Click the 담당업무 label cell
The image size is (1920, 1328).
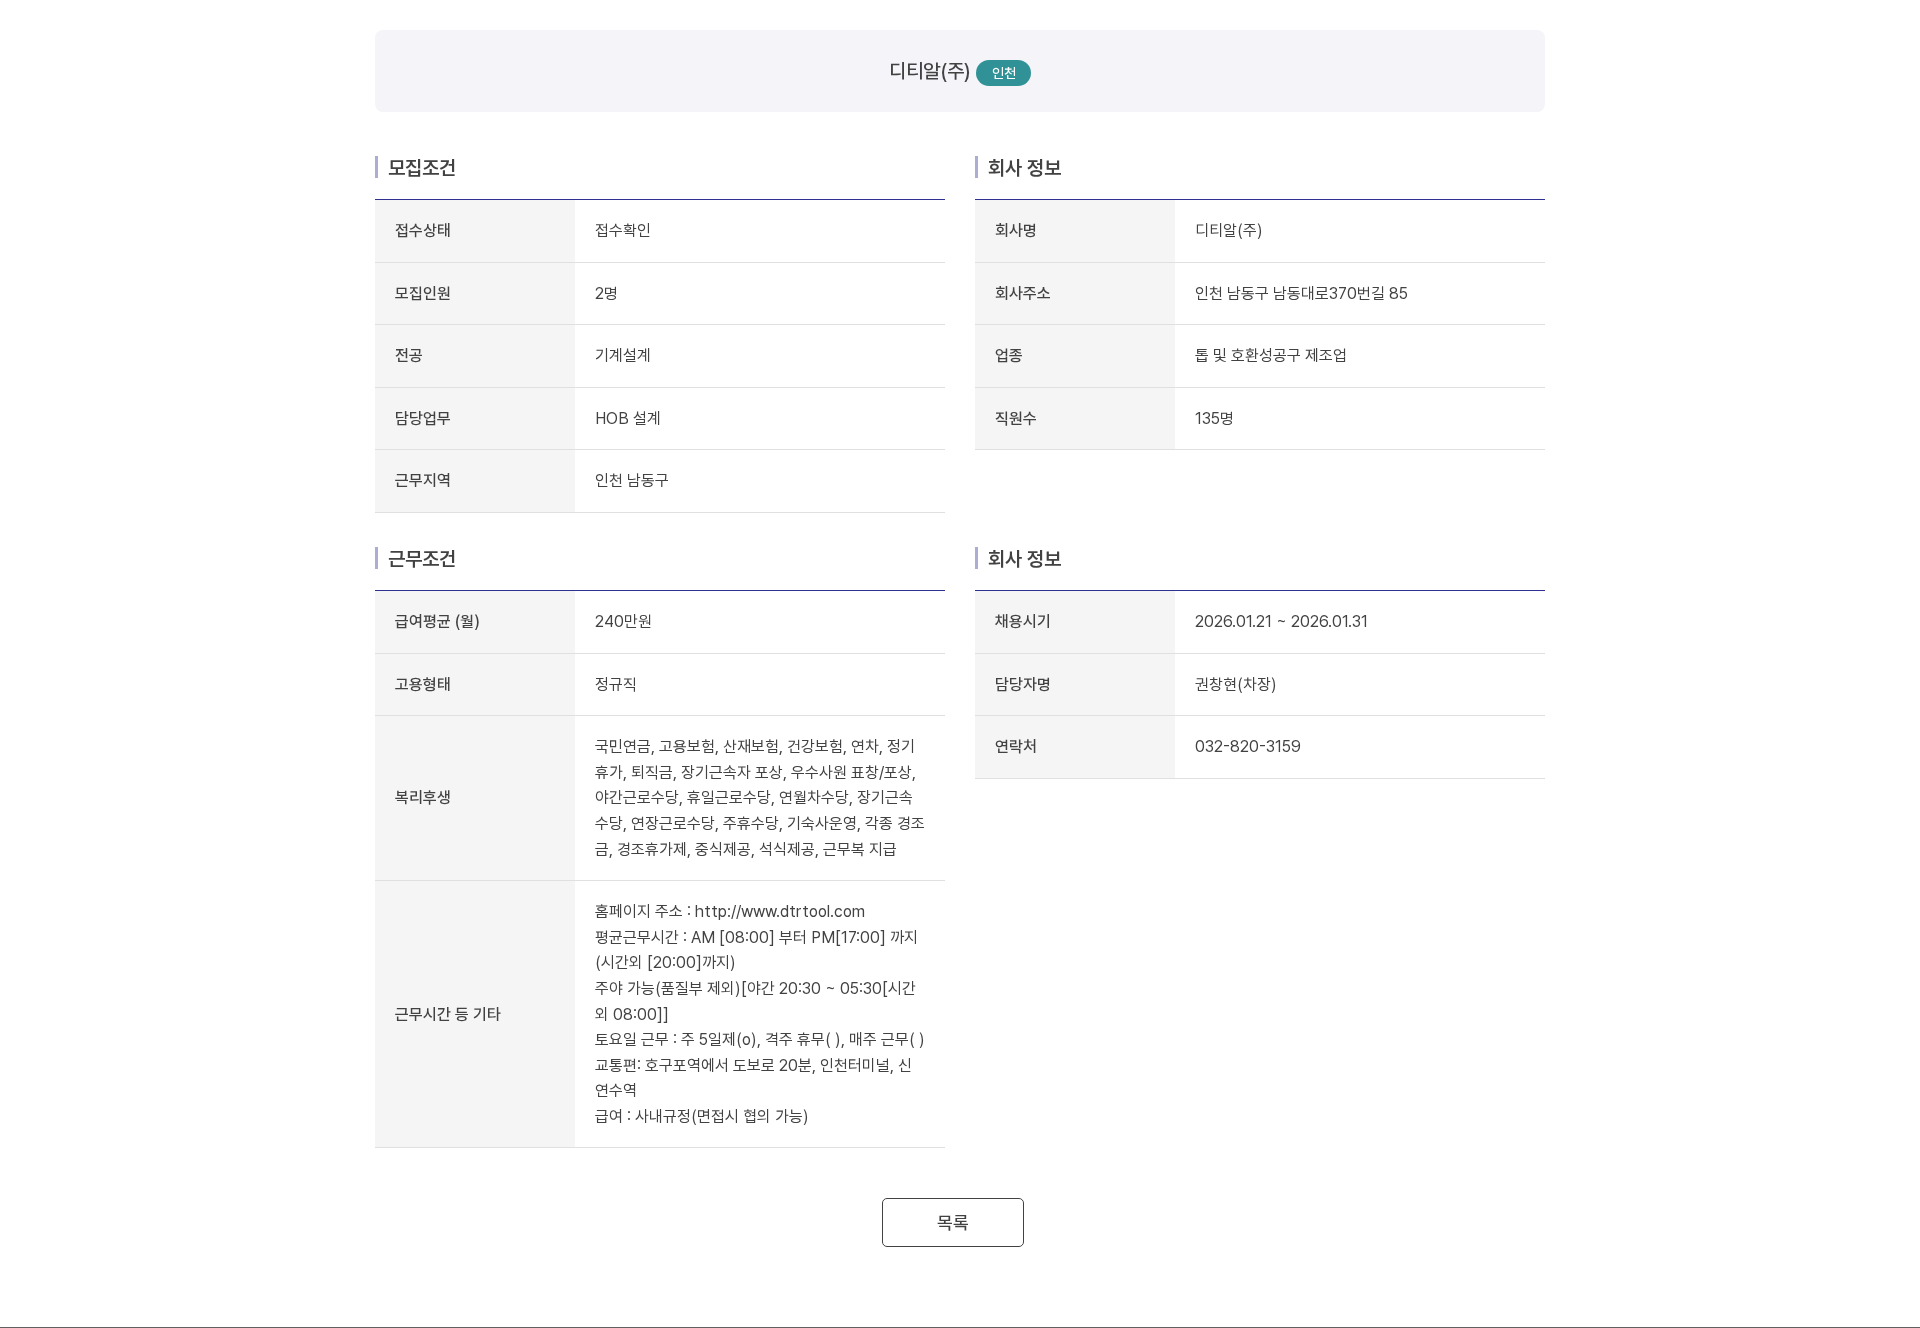point(475,418)
